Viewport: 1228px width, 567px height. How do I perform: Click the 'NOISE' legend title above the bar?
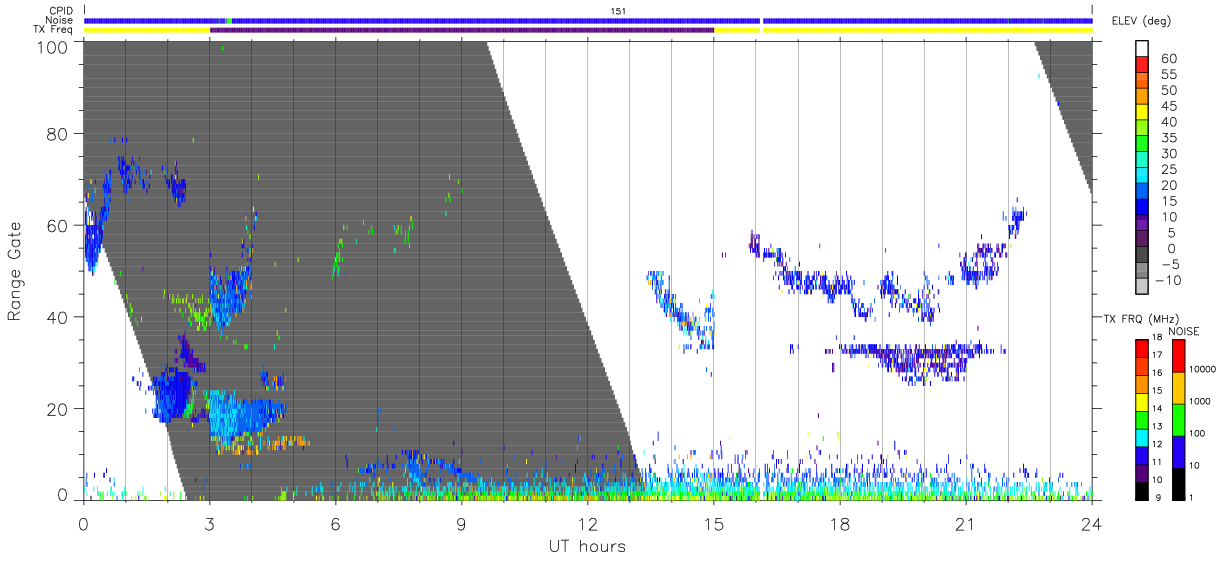tap(1184, 331)
